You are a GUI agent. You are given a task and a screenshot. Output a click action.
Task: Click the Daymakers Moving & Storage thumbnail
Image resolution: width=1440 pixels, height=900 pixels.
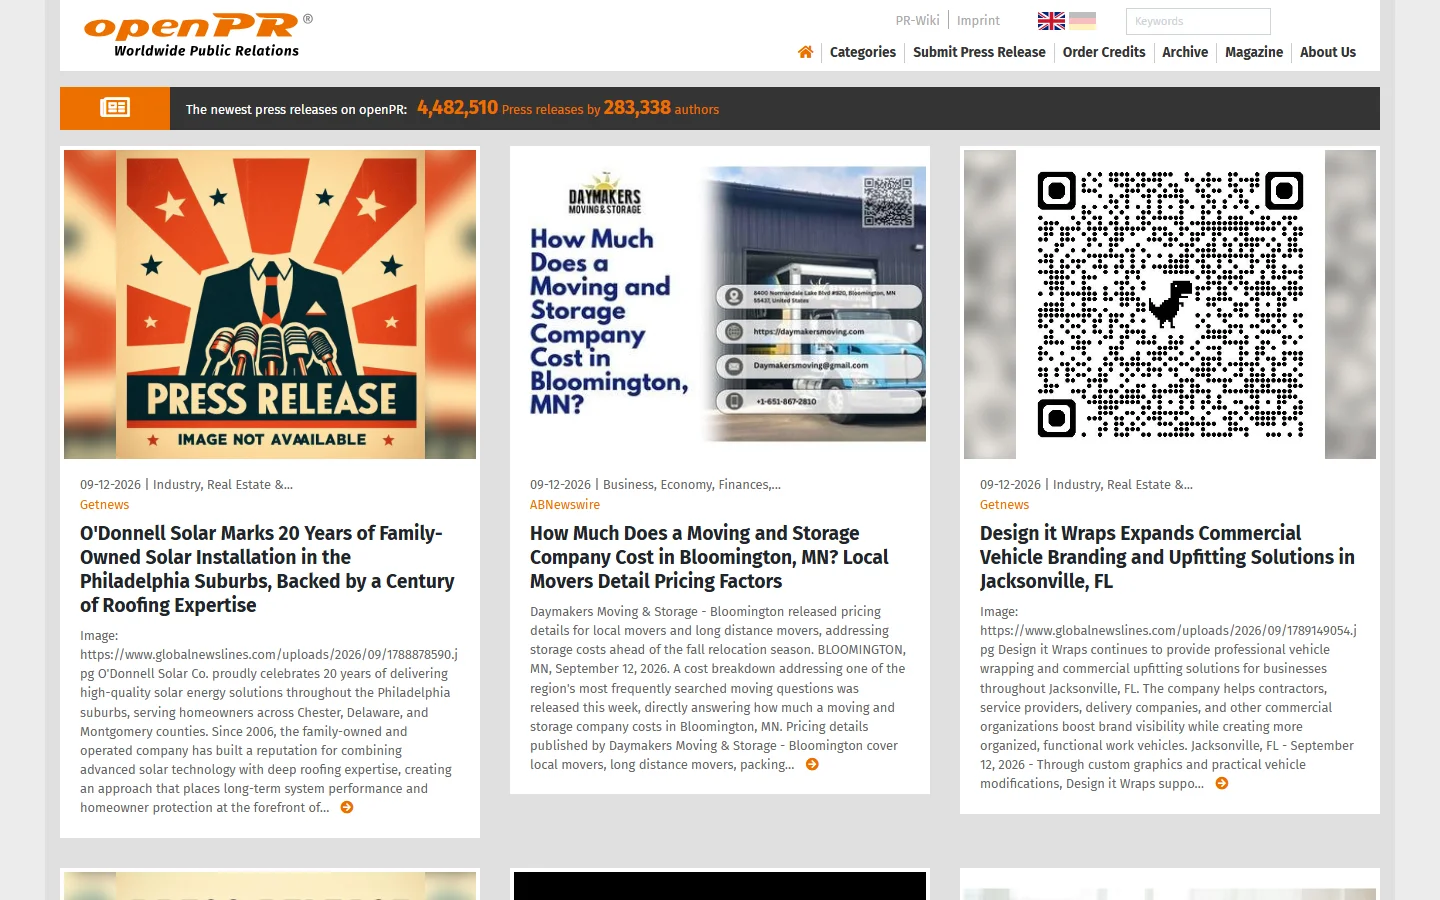[720, 304]
